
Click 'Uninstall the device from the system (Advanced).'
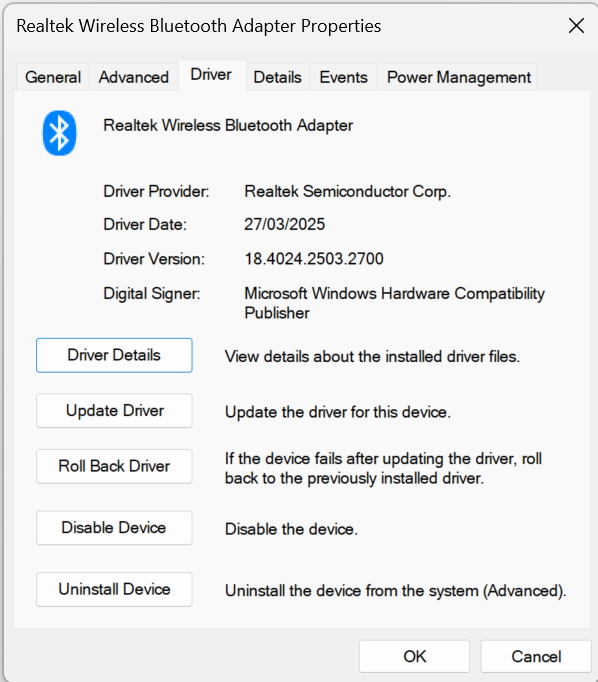pos(395,591)
